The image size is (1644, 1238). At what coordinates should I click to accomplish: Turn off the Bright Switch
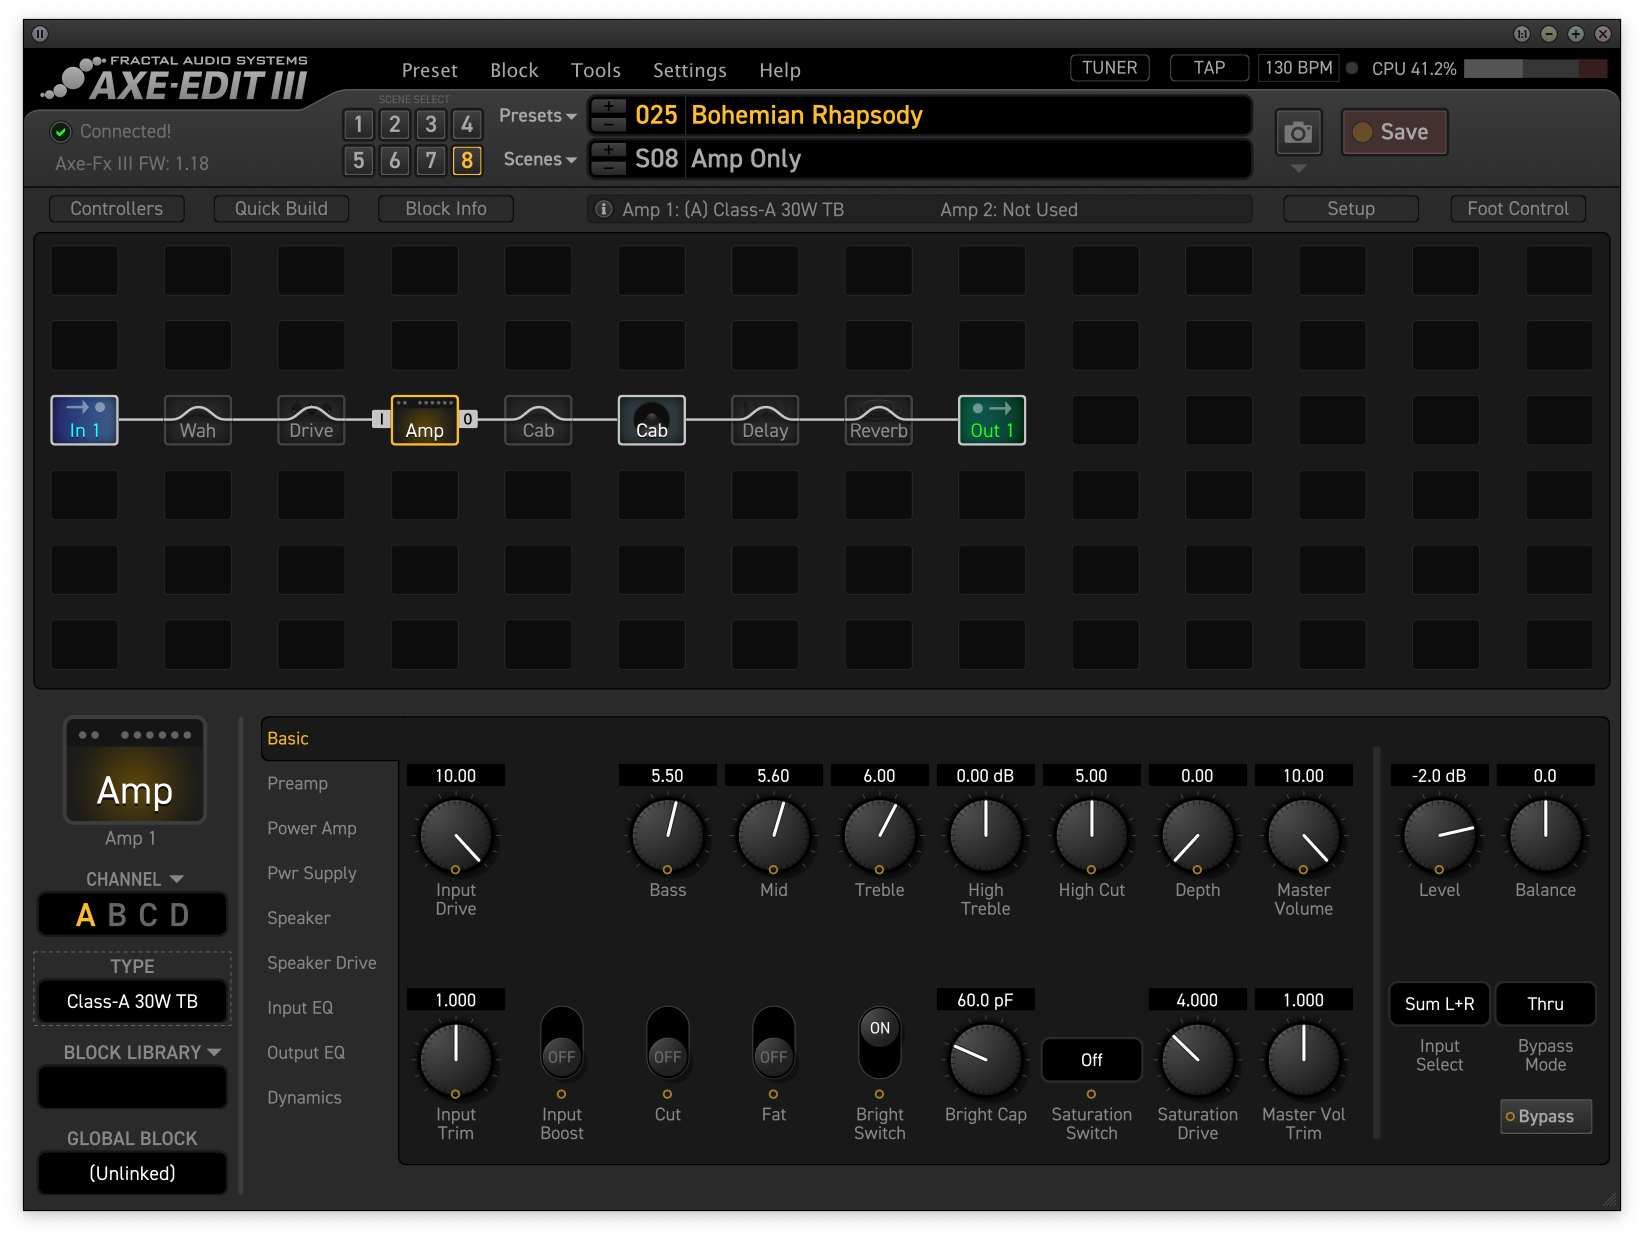[879, 1042]
